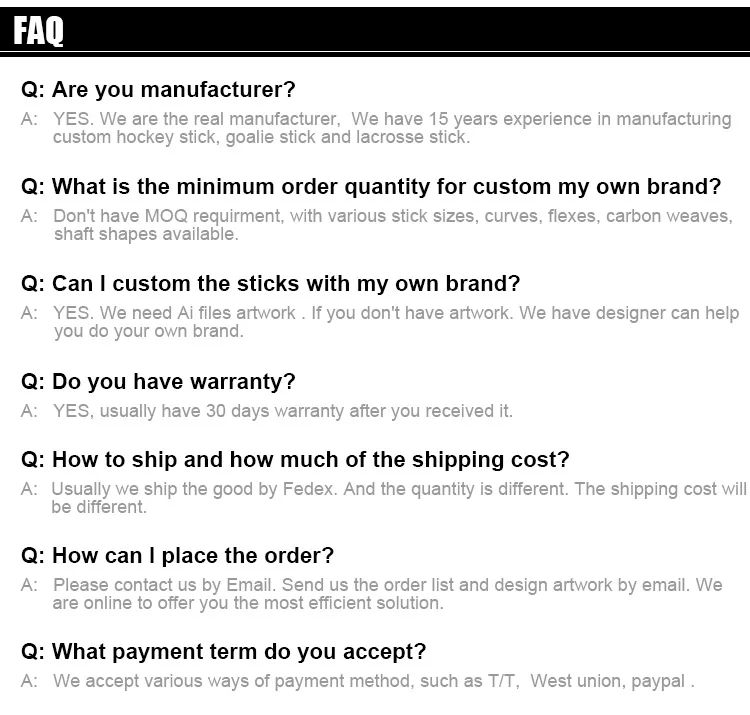This screenshot has width=750, height=715.
Task: Click the answer about contacting by Email
Action: click(371, 594)
